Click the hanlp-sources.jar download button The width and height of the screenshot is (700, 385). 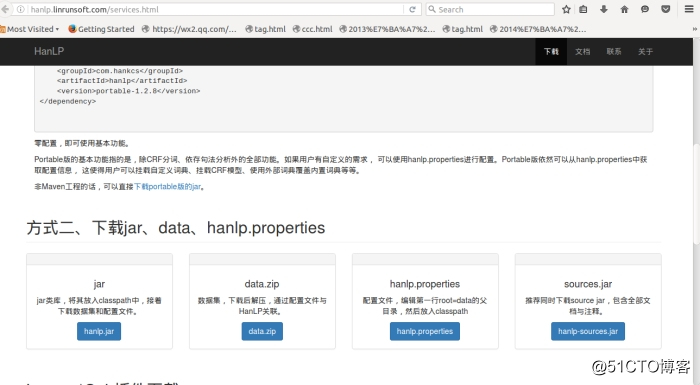(x=588, y=331)
